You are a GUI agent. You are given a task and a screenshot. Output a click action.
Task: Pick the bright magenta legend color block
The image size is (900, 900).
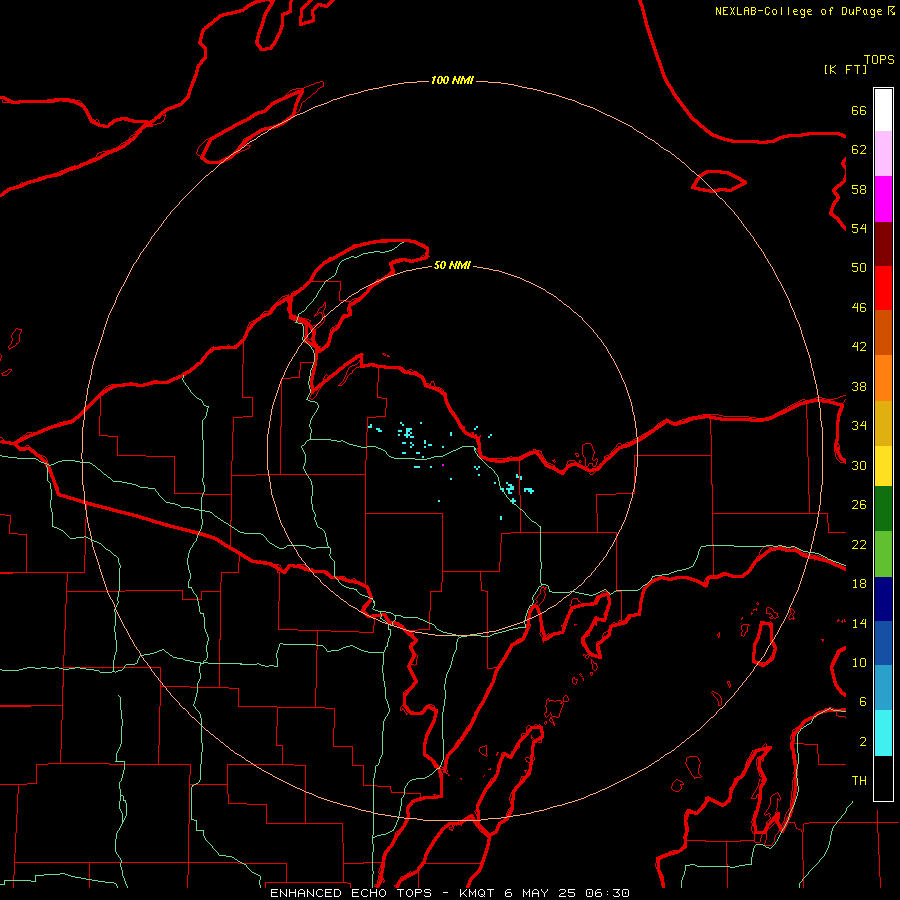[883, 199]
